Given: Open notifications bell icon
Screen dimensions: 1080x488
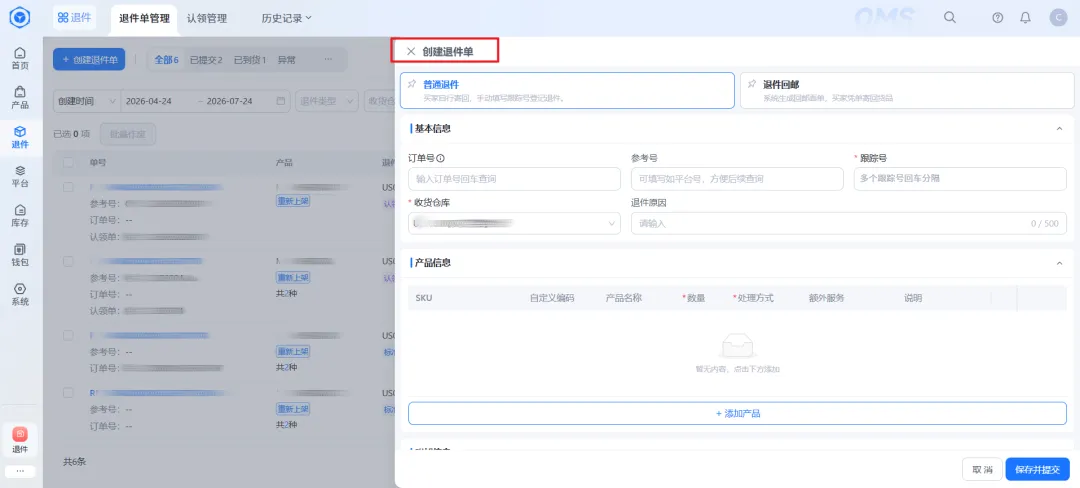Looking at the screenshot, I should (1026, 18).
